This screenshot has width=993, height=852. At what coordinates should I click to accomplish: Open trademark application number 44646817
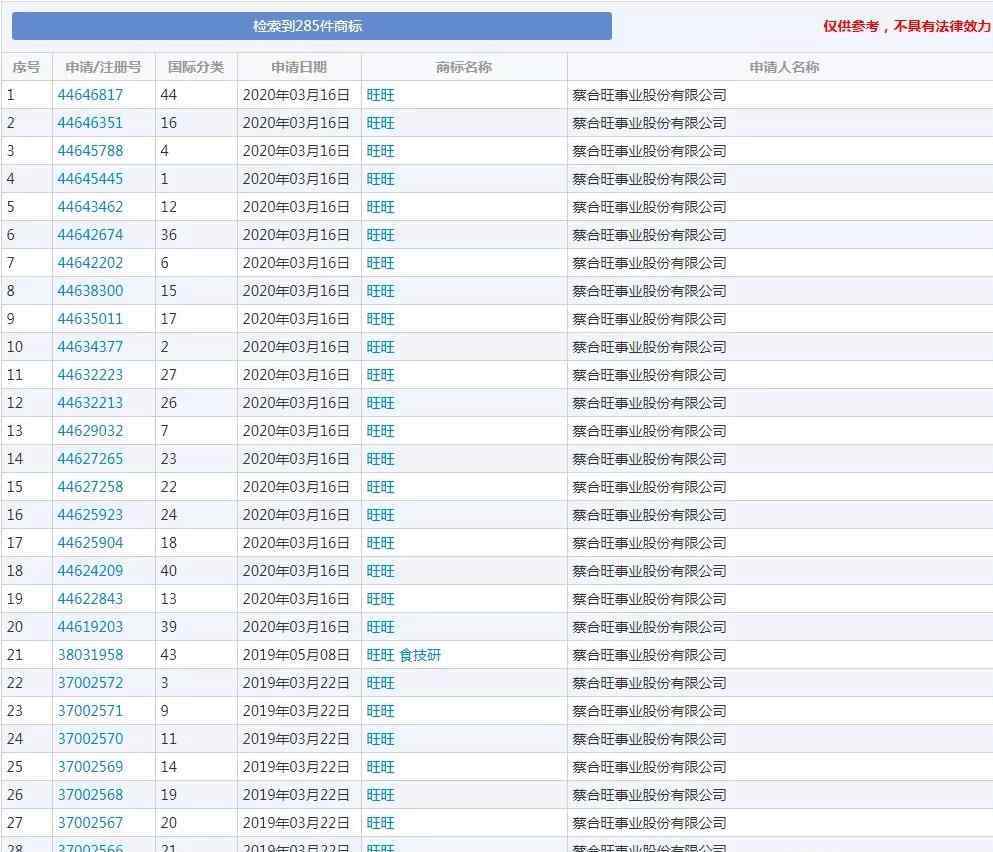tap(90, 95)
